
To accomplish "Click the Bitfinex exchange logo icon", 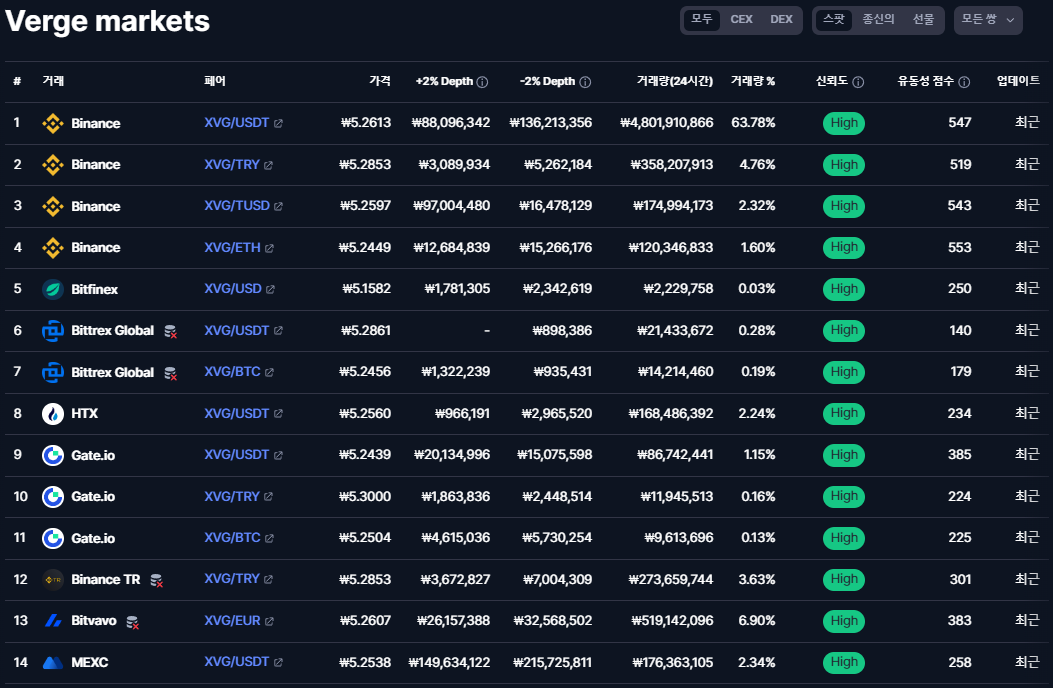I will pos(53,289).
